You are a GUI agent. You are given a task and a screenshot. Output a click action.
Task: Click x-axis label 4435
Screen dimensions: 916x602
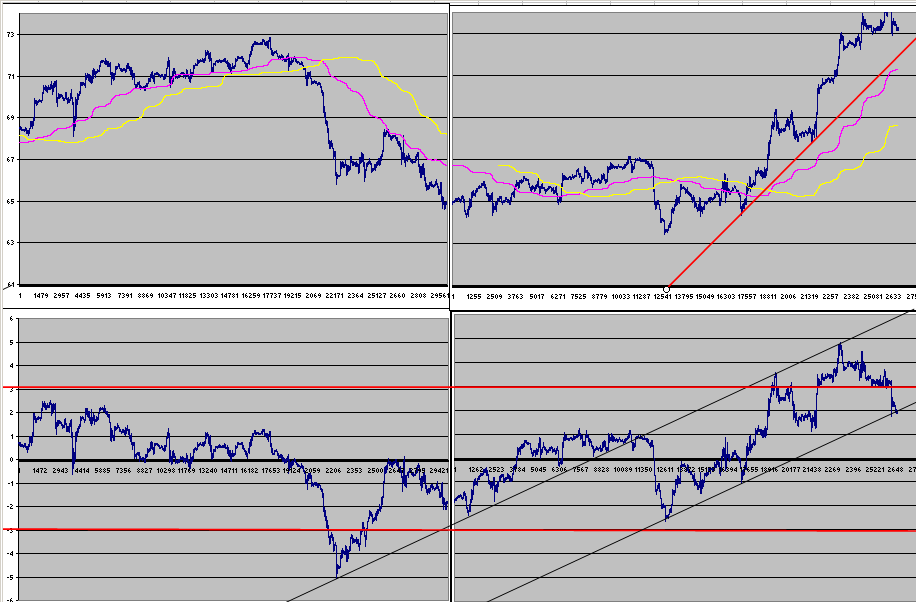coord(82,296)
